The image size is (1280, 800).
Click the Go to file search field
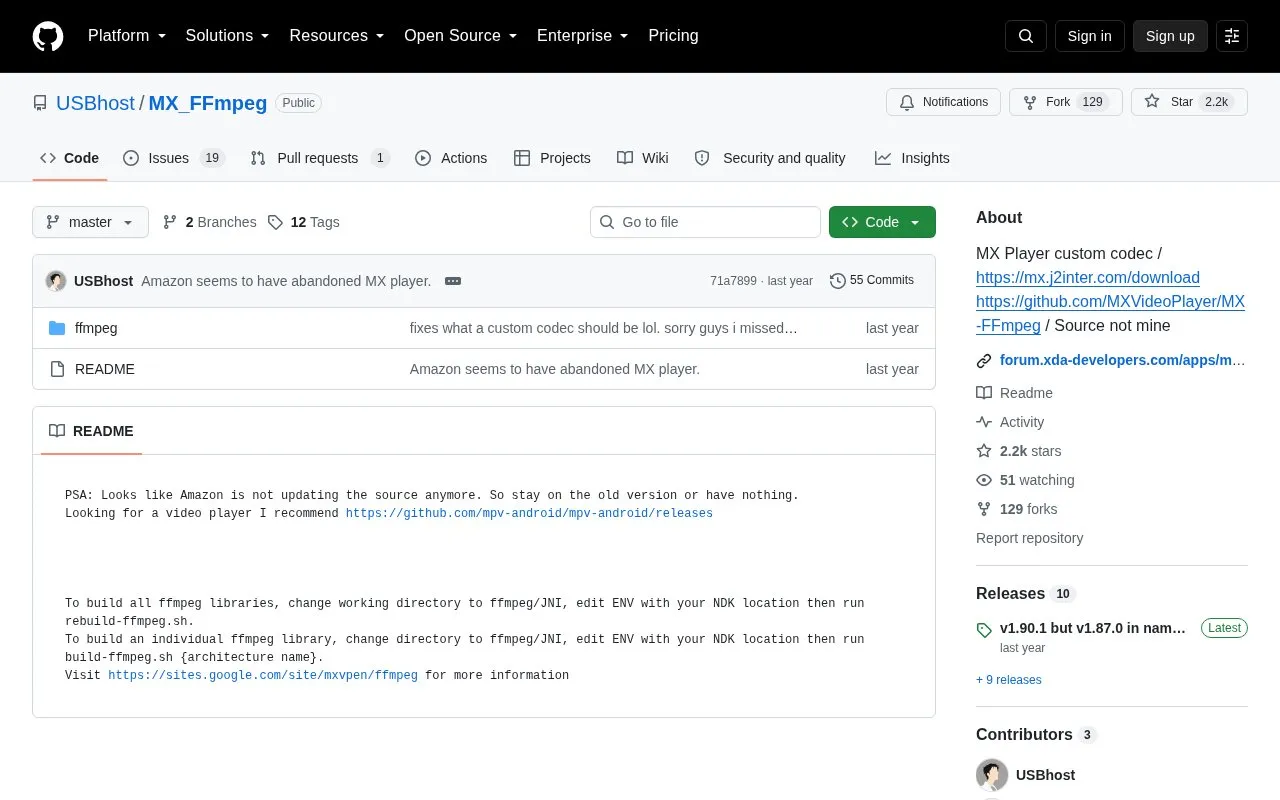point(705,222)
